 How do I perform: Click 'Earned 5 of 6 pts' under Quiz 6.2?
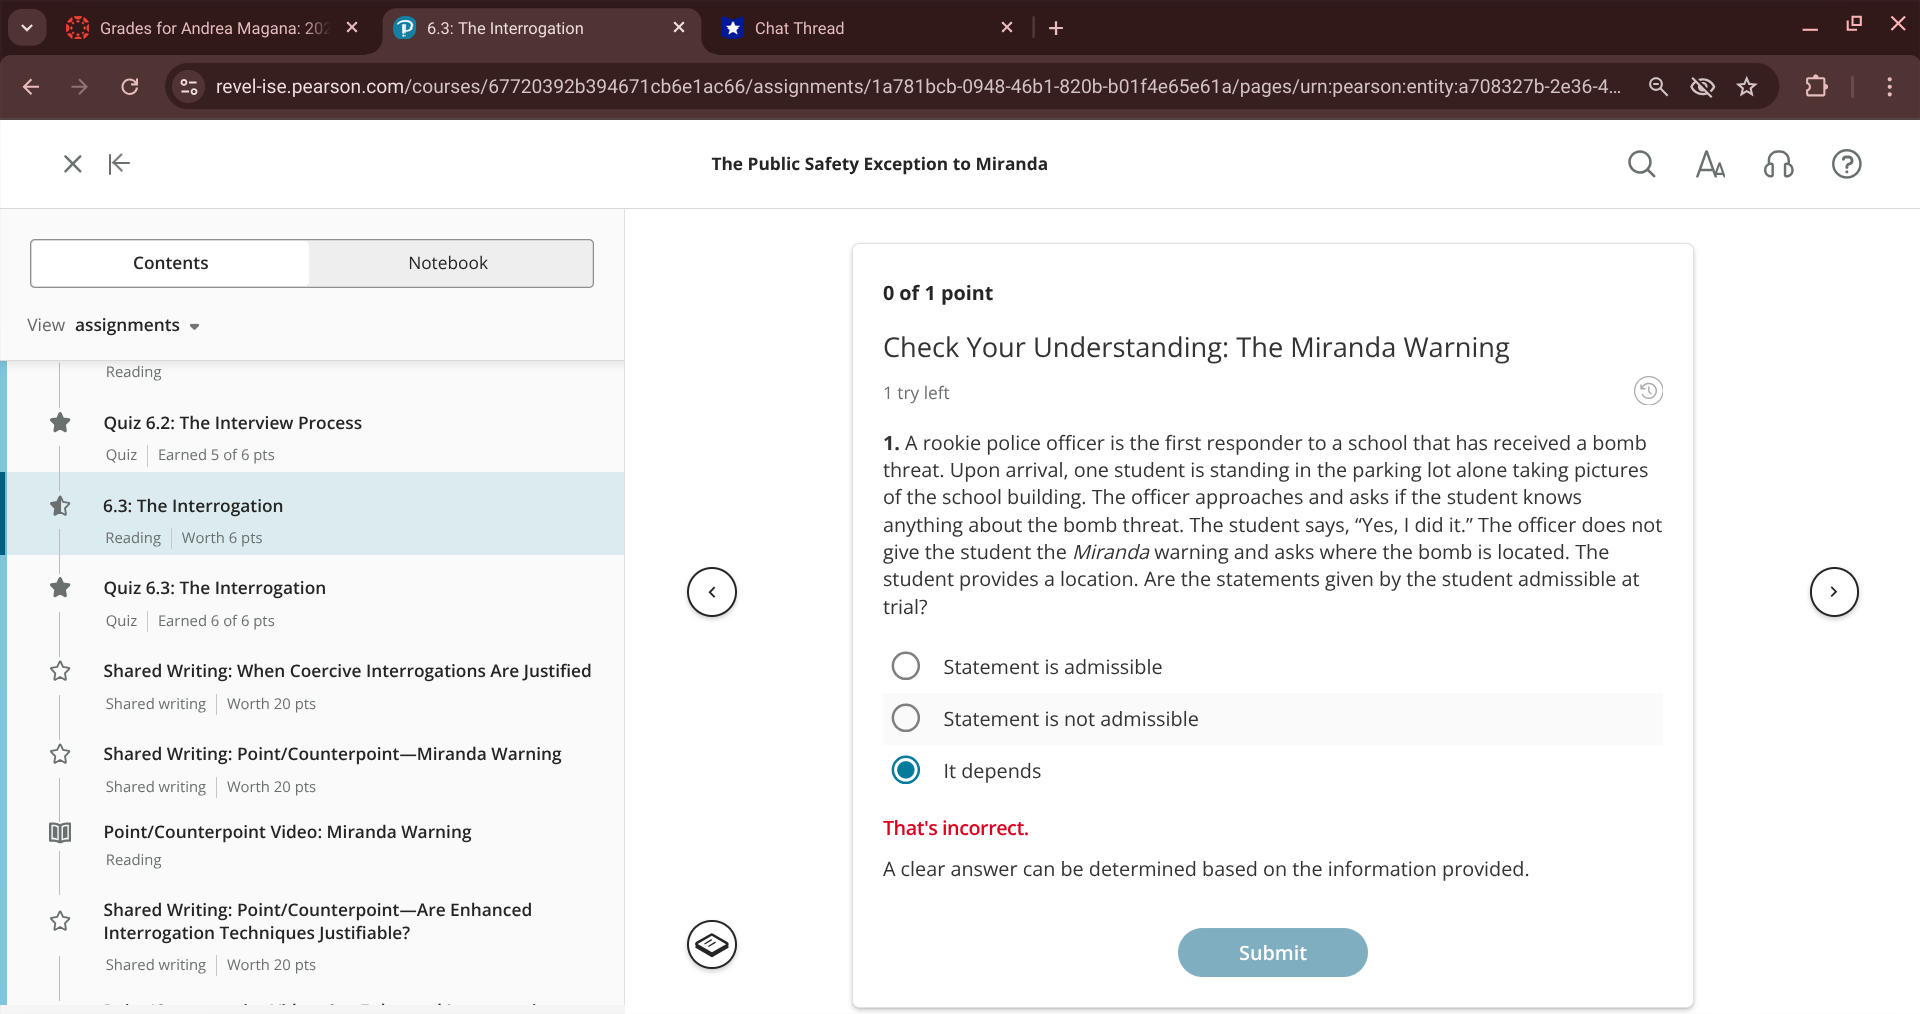click(216, 455)
